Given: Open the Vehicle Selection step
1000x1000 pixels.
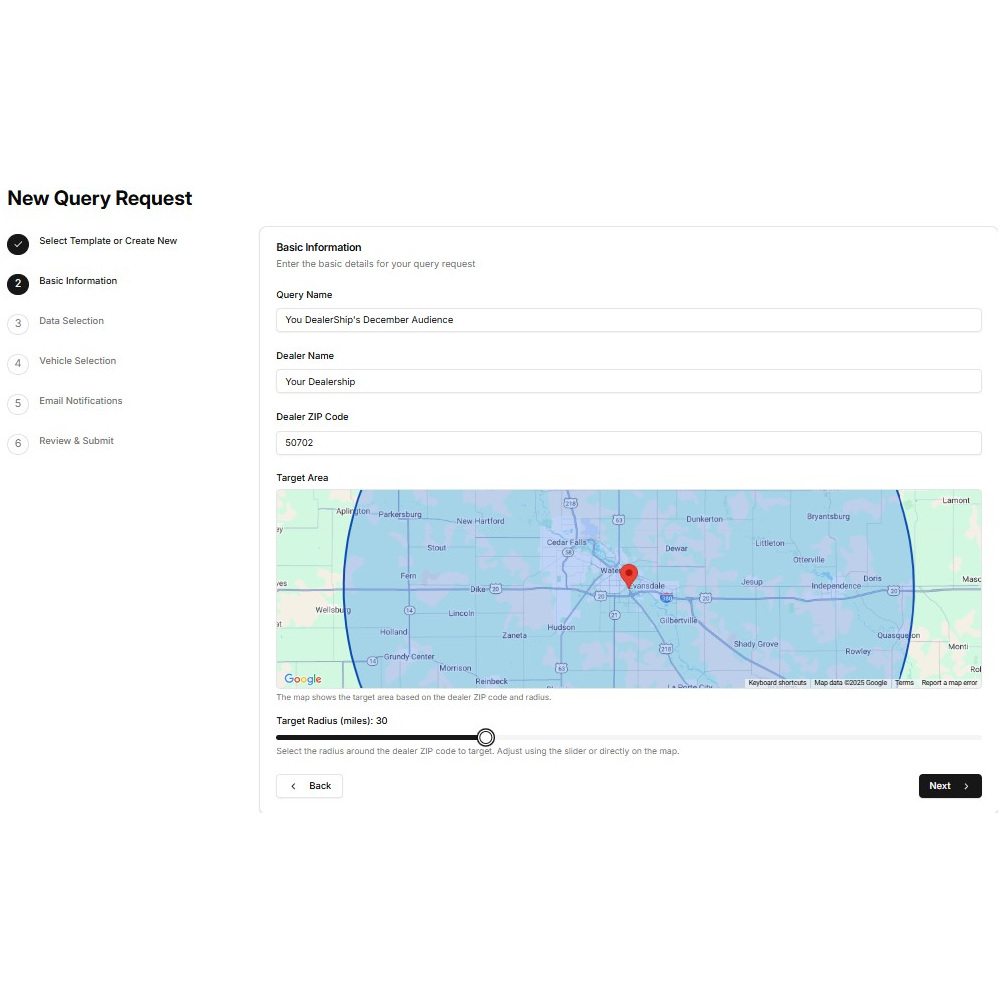Looking at the screenshot, I should (77, 361).
